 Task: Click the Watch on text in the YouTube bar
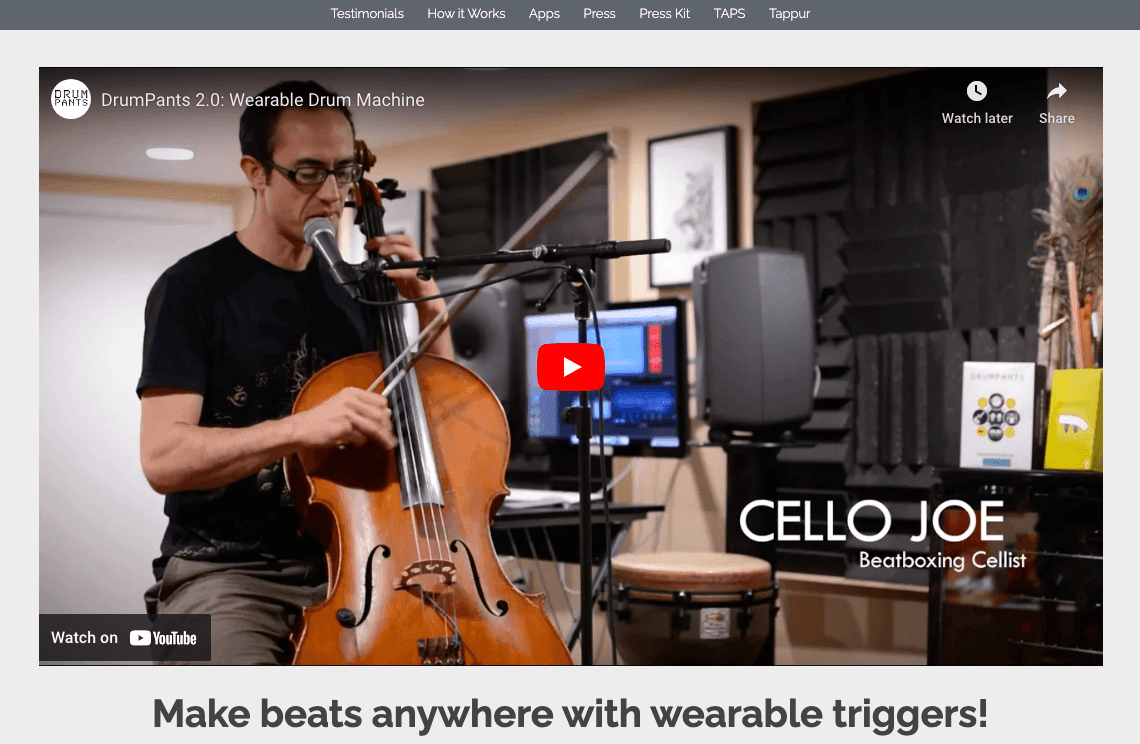pyautogui.click(x=84, y=638)
